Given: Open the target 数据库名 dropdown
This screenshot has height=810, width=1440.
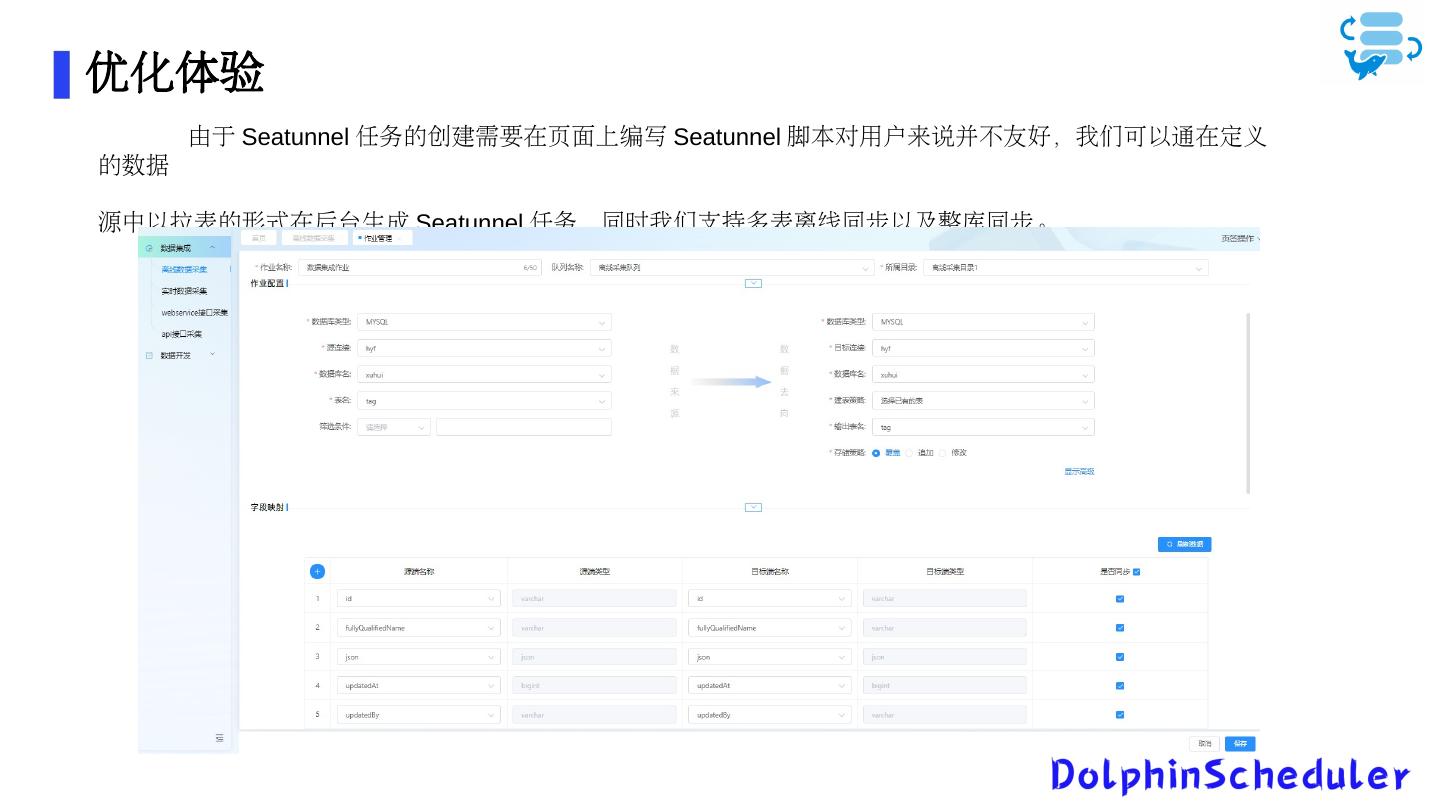Looking at the screenshot, I should 983,374.
